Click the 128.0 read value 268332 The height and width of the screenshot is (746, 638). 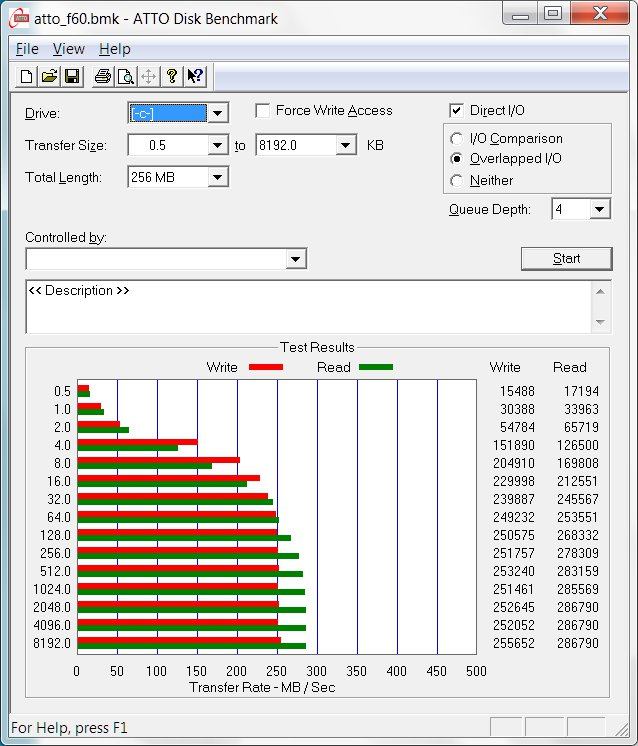coord(578,535)
